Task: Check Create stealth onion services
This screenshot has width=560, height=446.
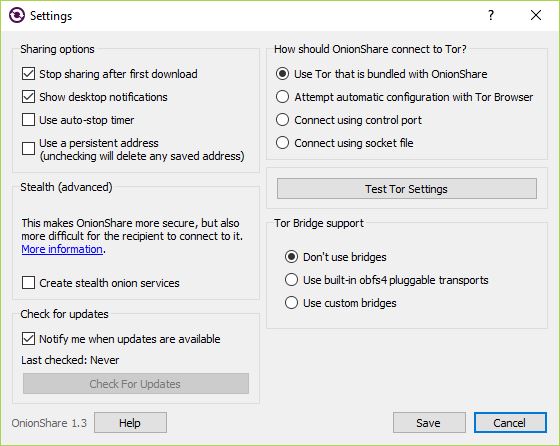Action: pyautogui.click(x=28, y=282)
